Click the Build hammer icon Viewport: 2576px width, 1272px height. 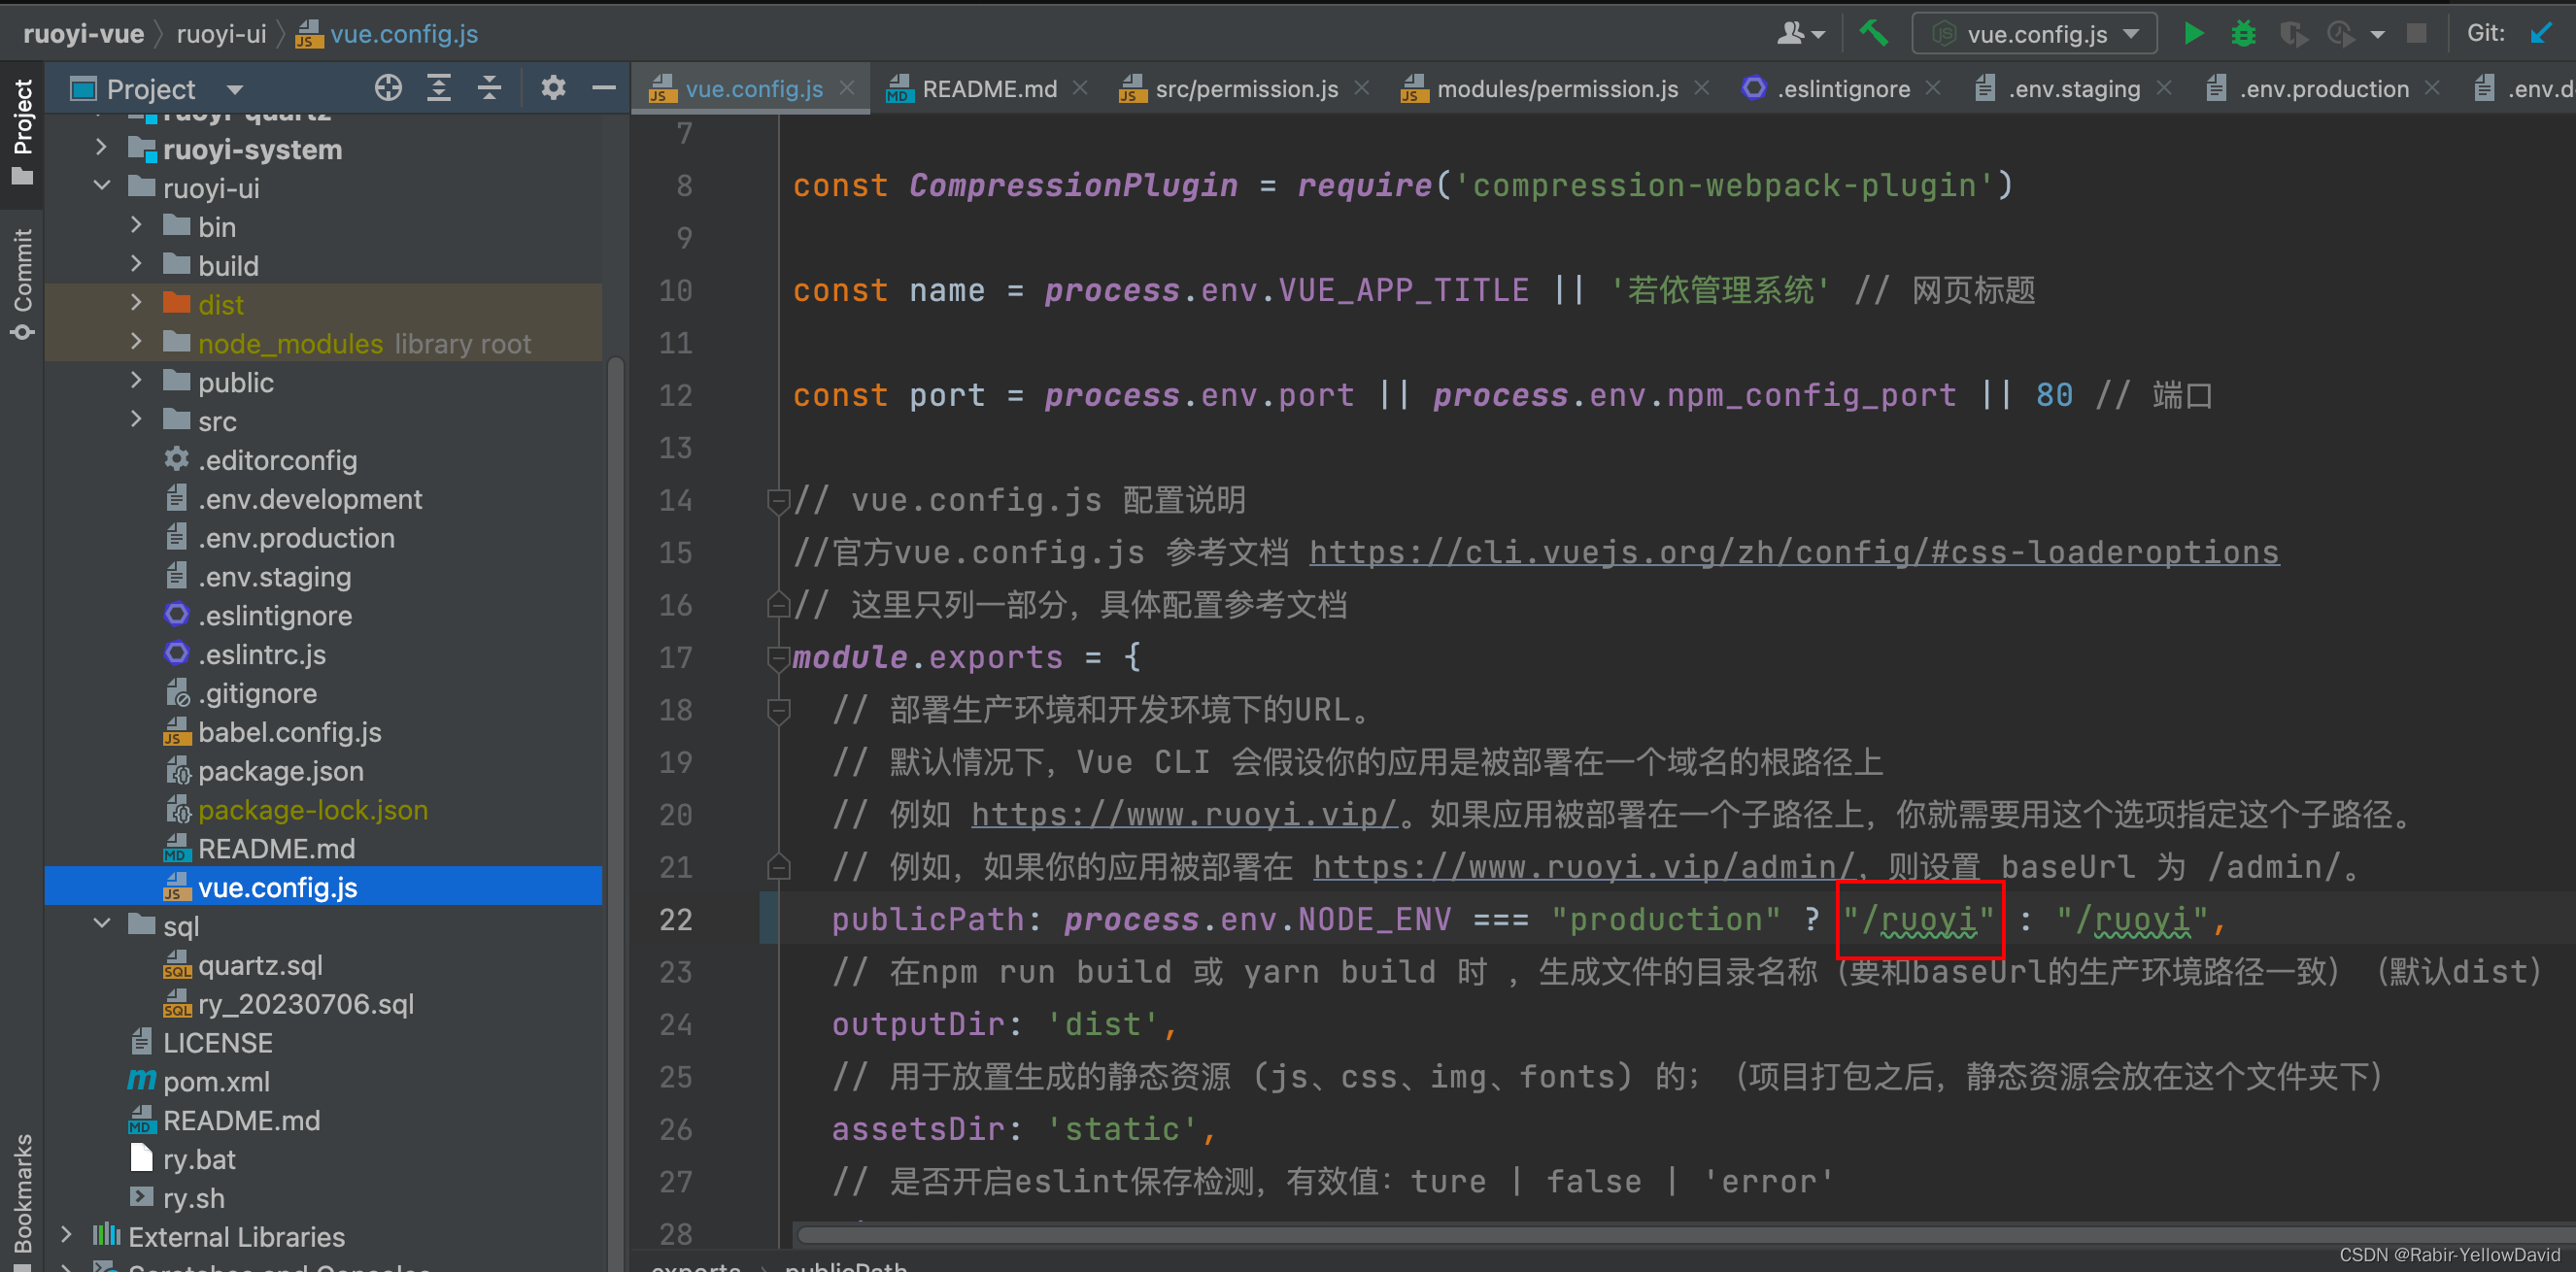pyautogui.click(x=1872, y=34)
